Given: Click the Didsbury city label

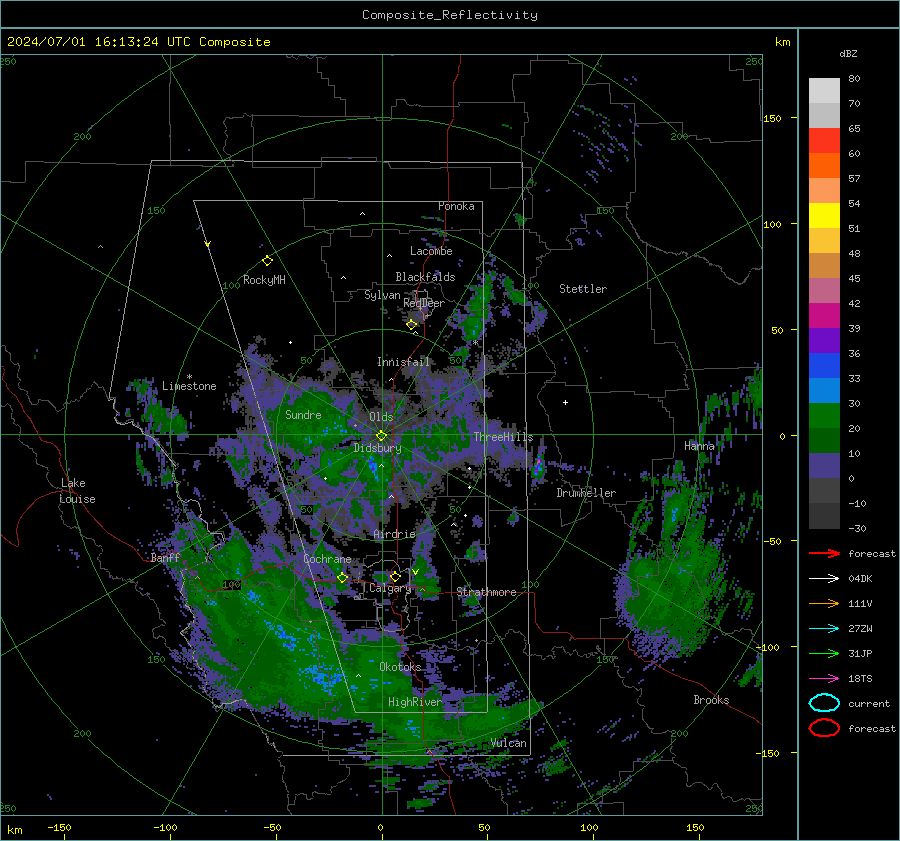Looking at the screenshot, I should [377, 448].
